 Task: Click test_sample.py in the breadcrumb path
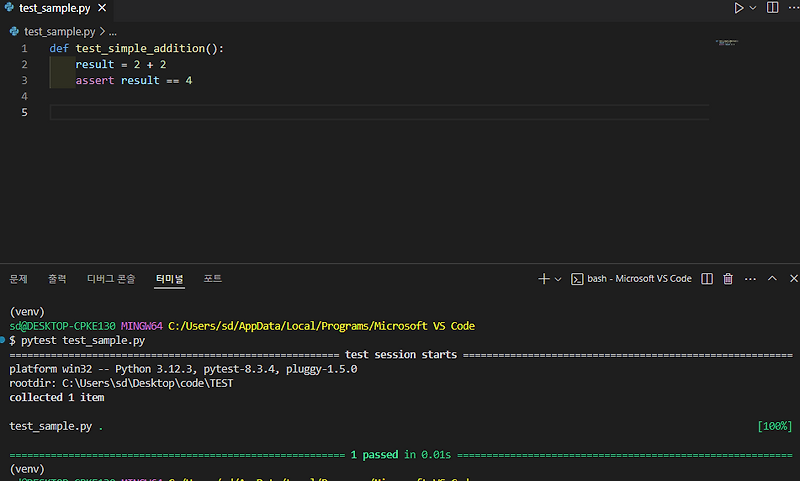tap(60, 32)
